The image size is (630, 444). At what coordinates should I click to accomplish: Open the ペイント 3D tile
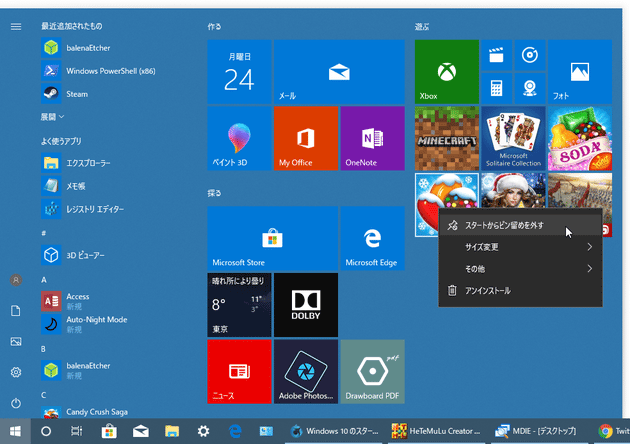[x=239, y=138]
